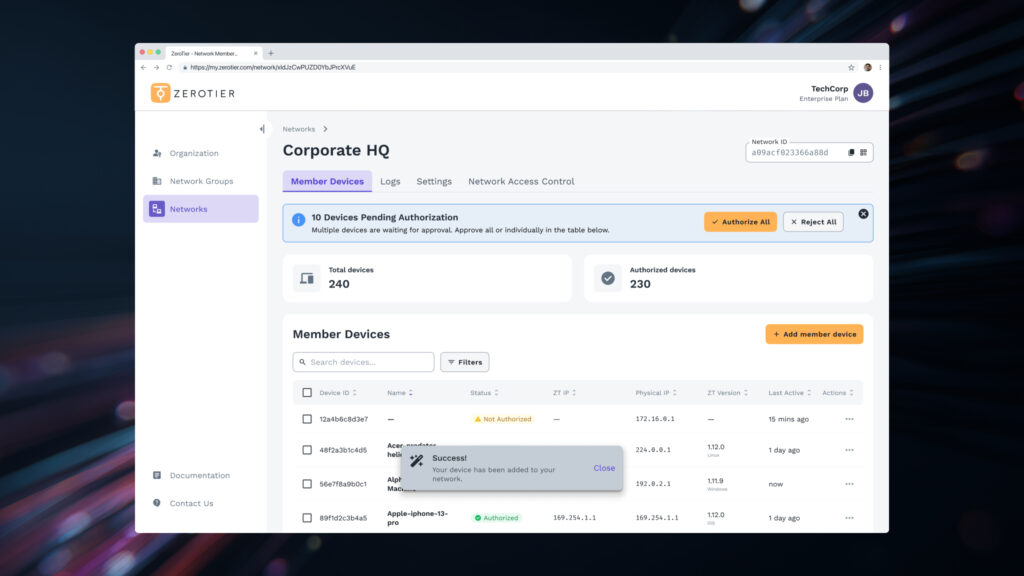This screenshot has height=576, width=1024.
Task: Click the QR code icon beside Network ID
Action: pos(864,152)
